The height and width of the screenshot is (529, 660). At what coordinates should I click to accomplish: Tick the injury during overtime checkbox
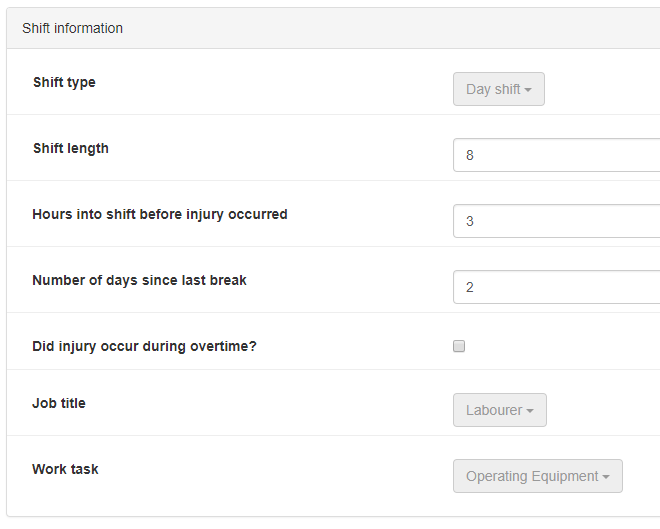(459, 346)
